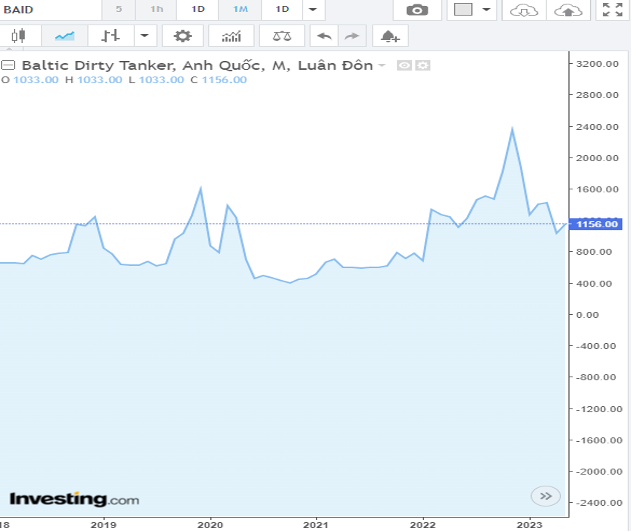Click the 2400.00 price axis label

tap(597, 127)
